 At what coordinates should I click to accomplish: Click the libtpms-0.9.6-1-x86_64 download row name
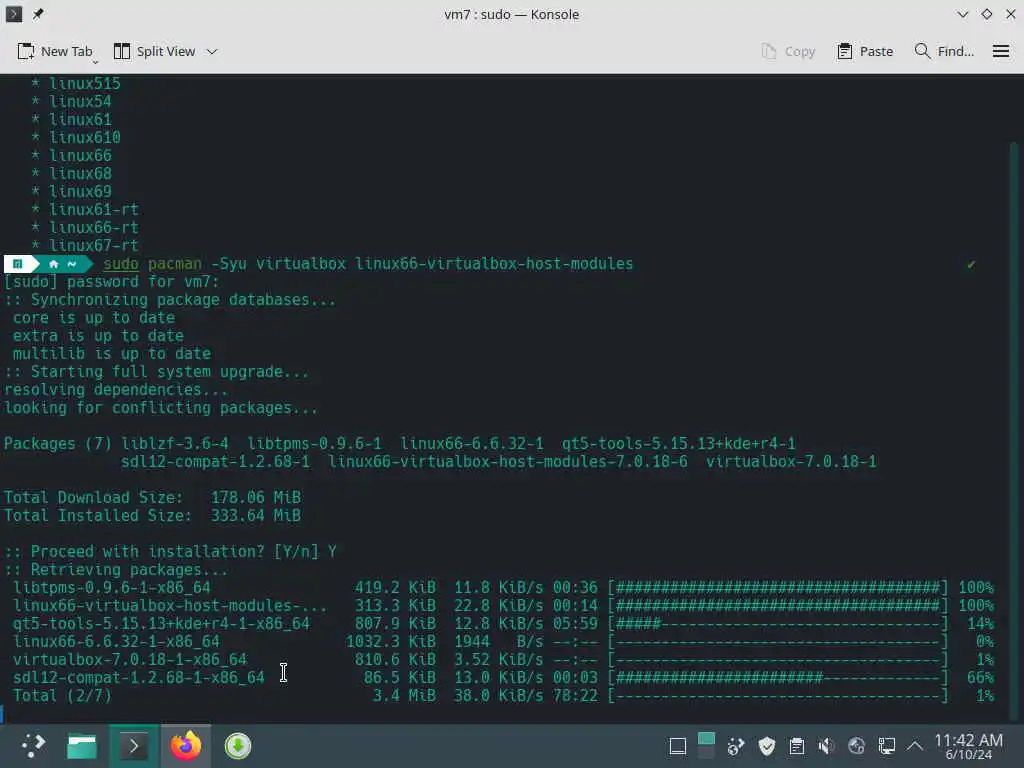(112, 588)
